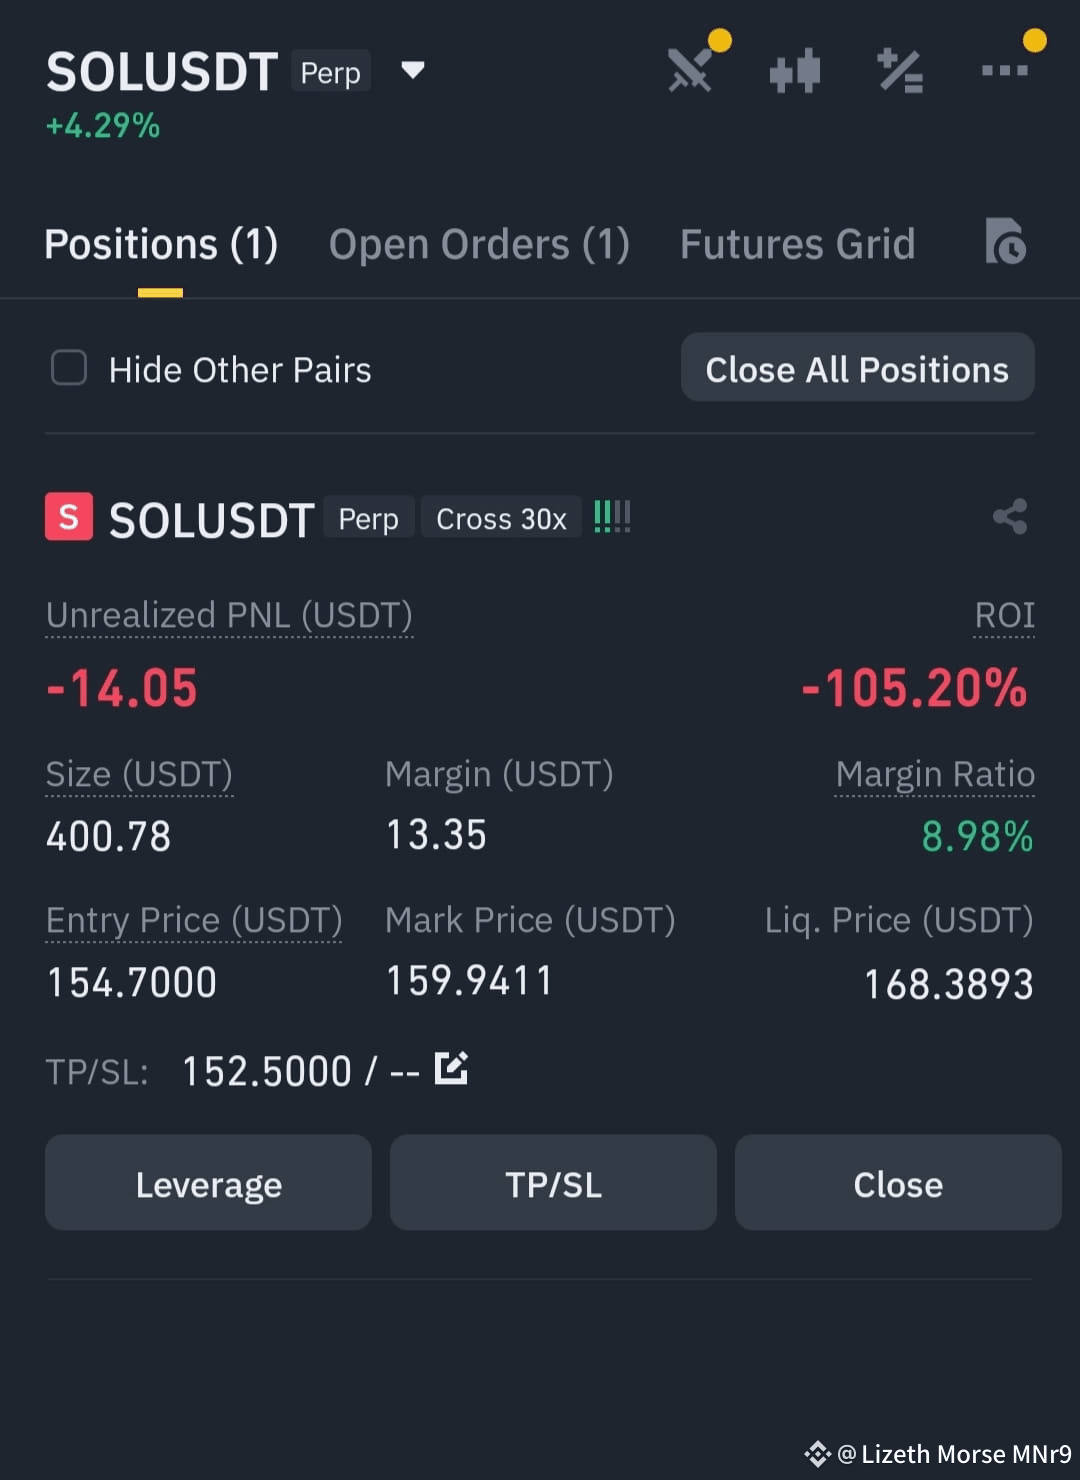Edit TP/SL using the pencil icon
This screenshot has height=1480, width=1080.
pyautogui.click(x=451, y=1068)
